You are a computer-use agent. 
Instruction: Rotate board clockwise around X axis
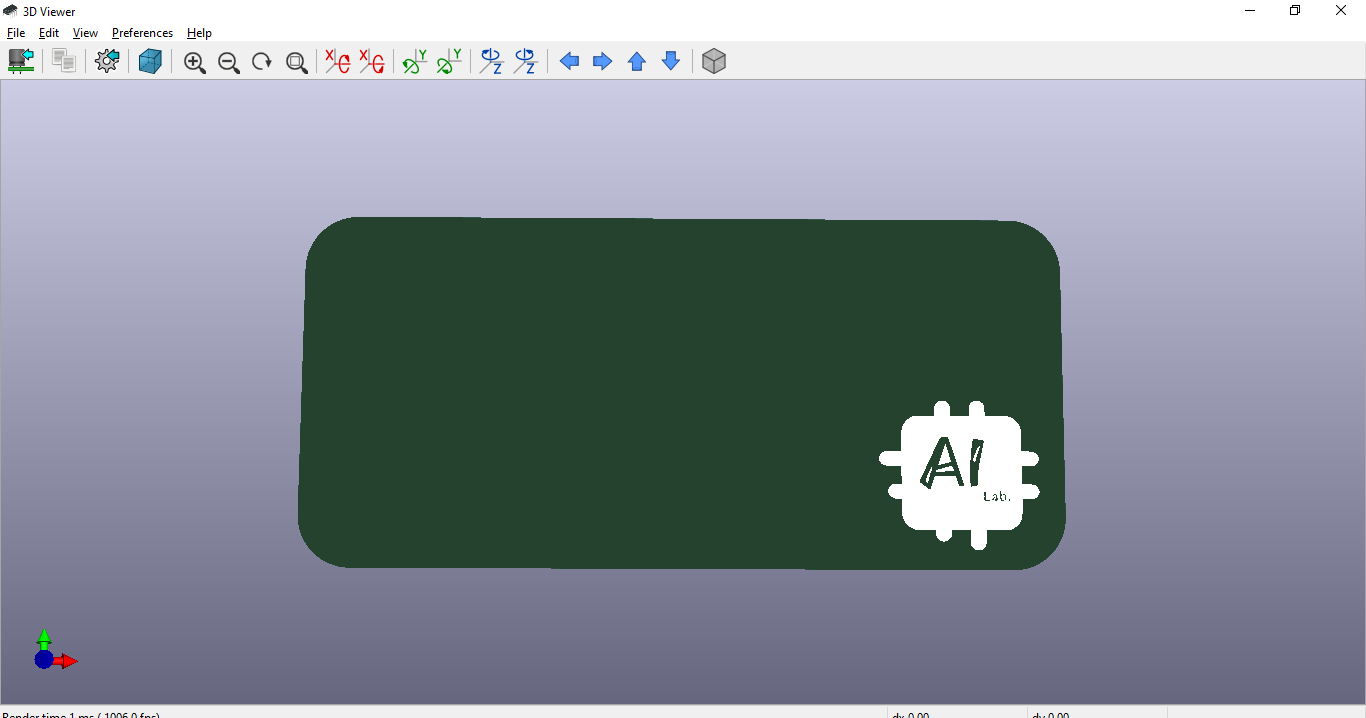click(337, 61)
